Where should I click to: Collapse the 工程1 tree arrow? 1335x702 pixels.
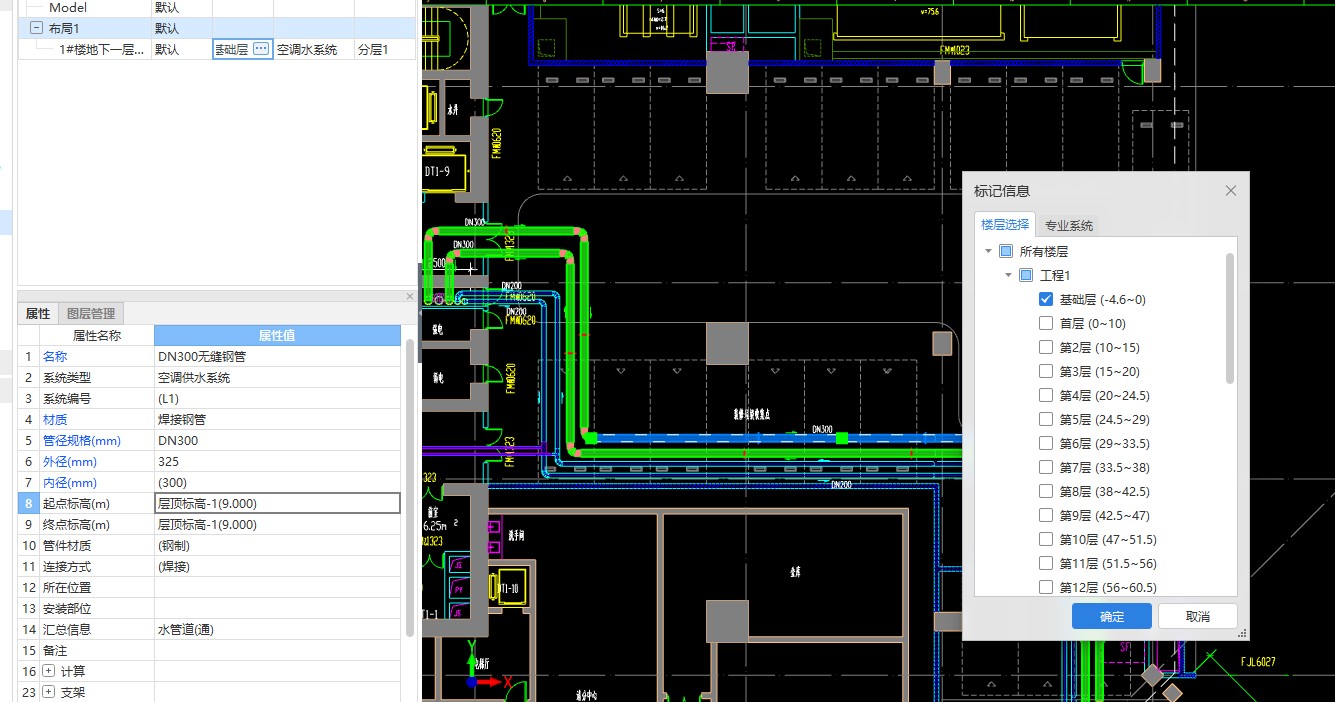click(1008, 276)
